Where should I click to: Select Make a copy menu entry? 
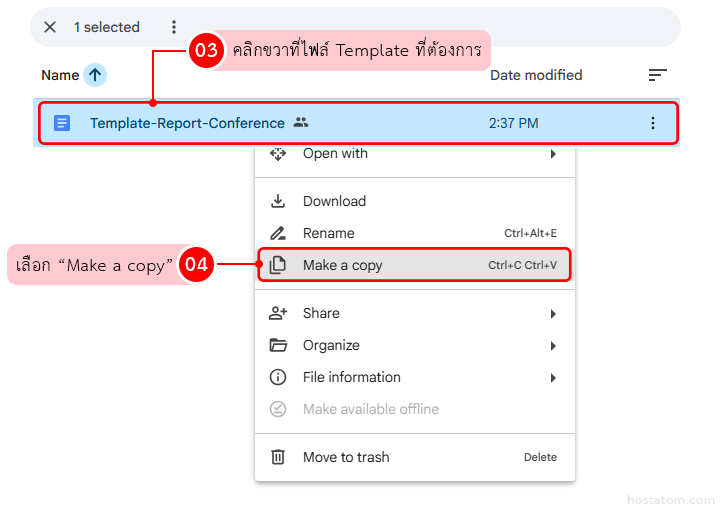tap(342, 265)
